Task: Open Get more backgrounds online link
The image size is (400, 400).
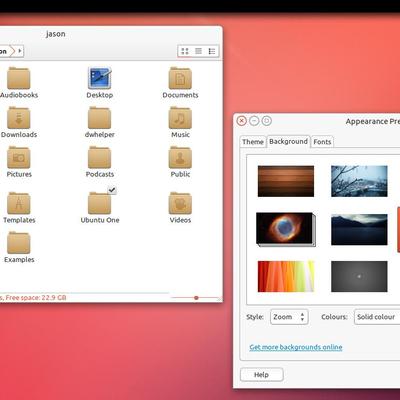Action: [296, 347]
